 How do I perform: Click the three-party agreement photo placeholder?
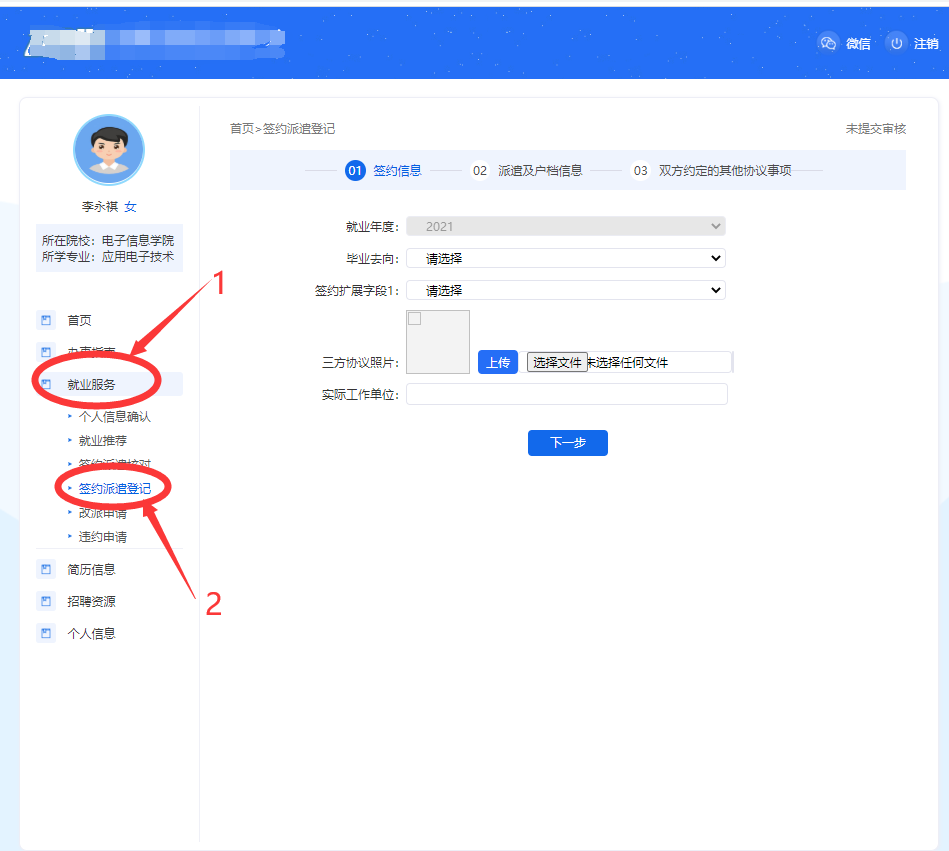coord(438,342)
